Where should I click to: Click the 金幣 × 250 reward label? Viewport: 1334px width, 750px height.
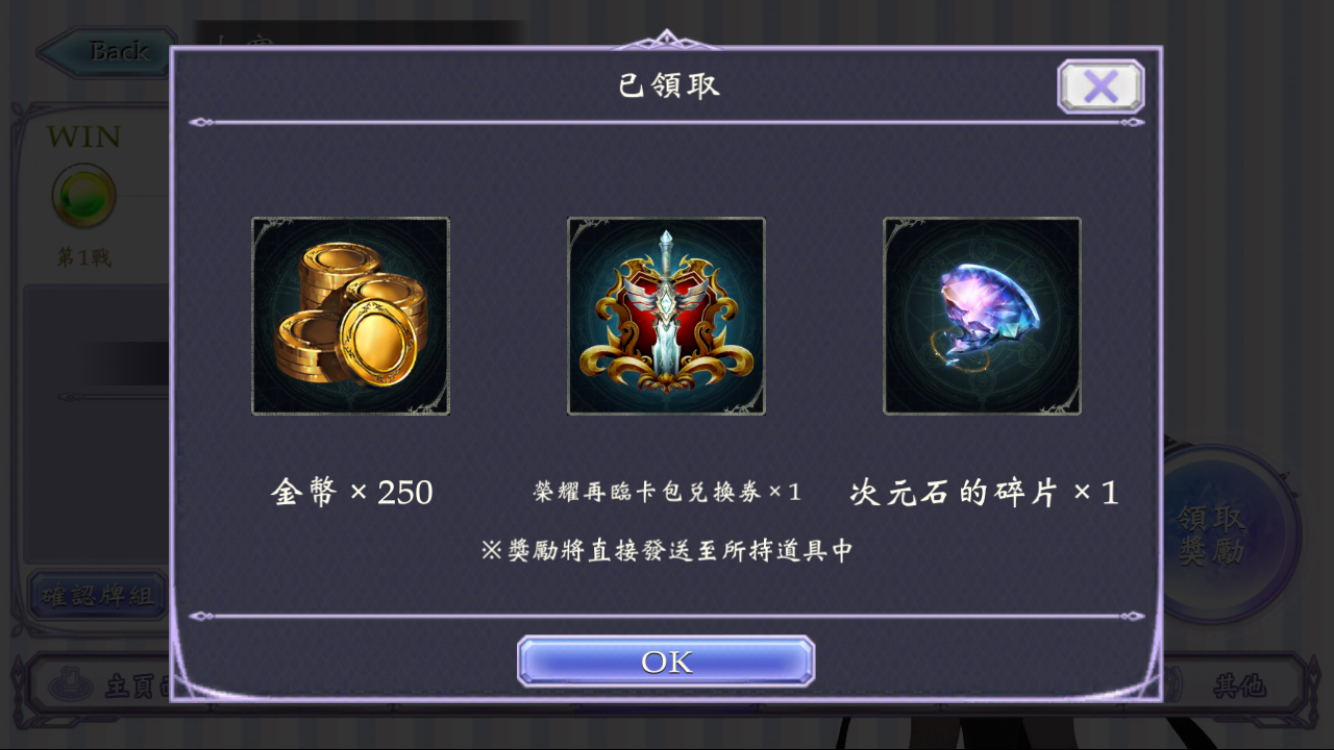coord(352,492)
